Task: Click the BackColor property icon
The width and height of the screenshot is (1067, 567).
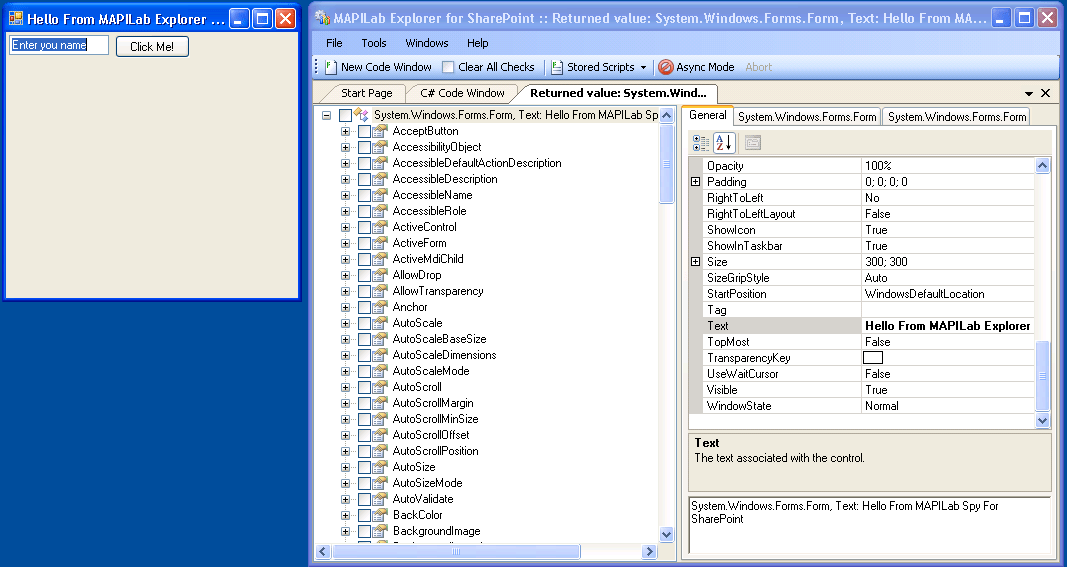Action: [x=380, y=515]
